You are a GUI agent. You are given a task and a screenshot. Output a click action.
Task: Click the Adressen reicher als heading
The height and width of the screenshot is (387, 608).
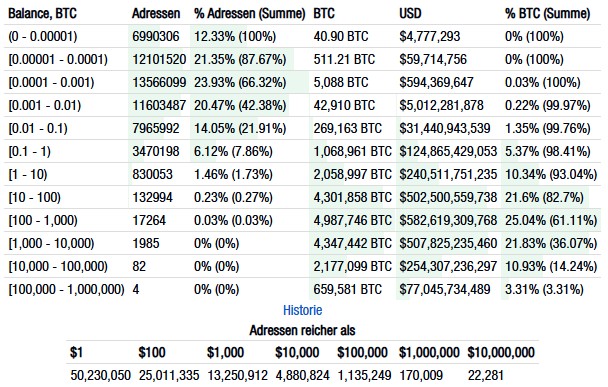302,331
